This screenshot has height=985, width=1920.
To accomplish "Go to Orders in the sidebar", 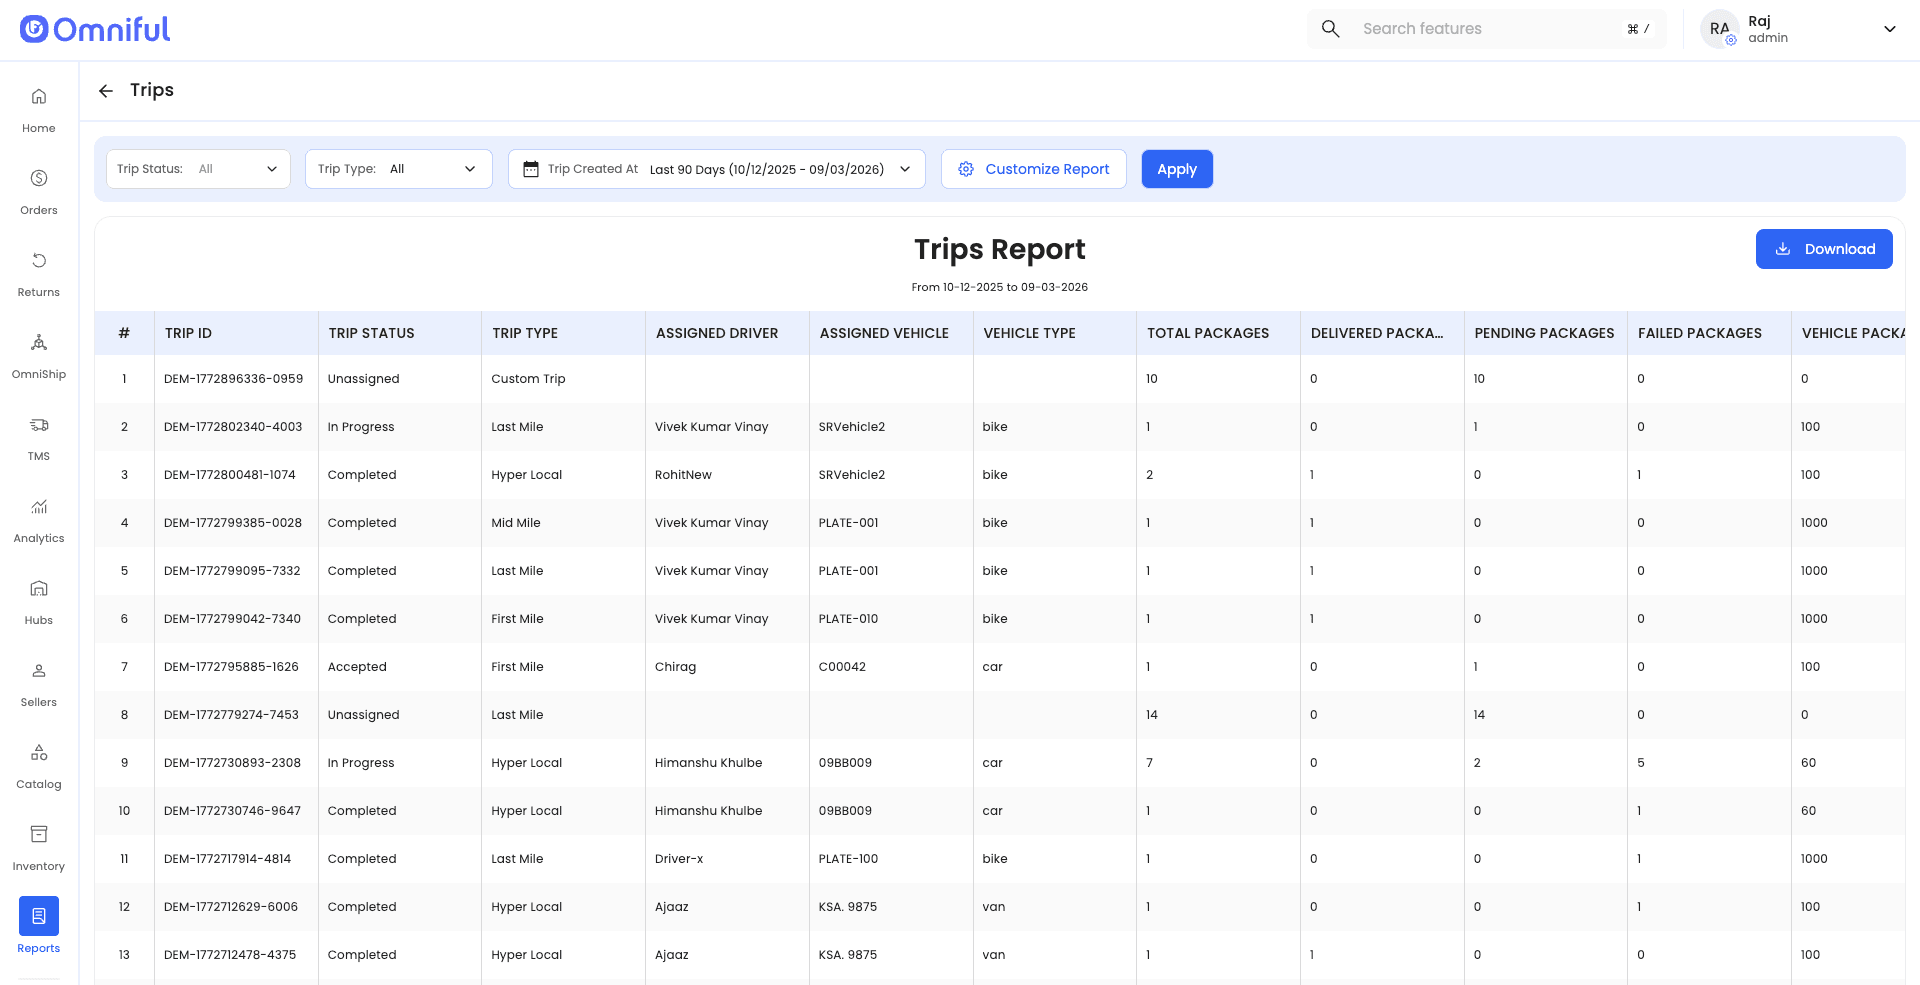I will coord(38,179).
